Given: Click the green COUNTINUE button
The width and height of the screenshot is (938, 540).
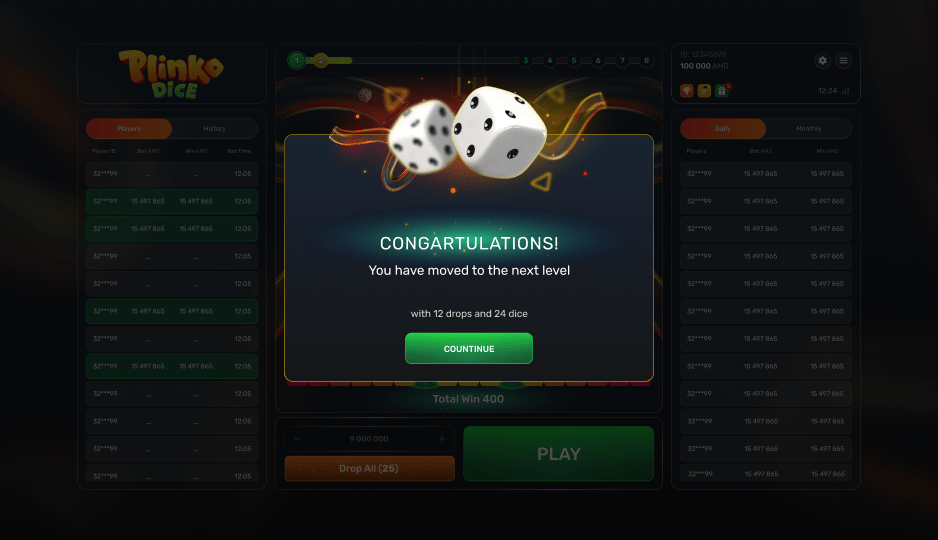Looking at the screenshot, I should (468, 349).
